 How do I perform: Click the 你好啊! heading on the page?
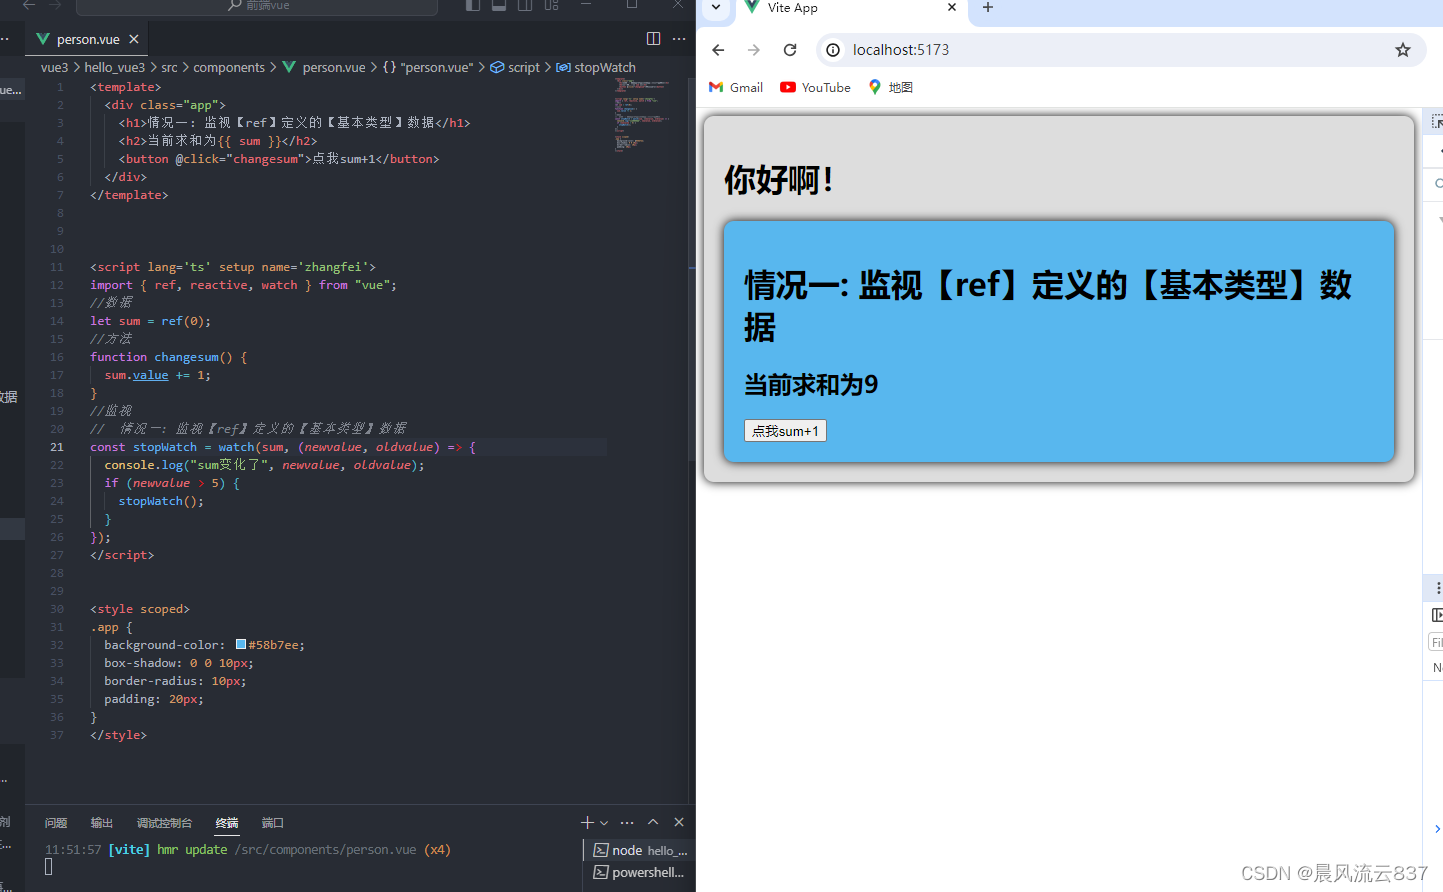click(x=779, y=180)
